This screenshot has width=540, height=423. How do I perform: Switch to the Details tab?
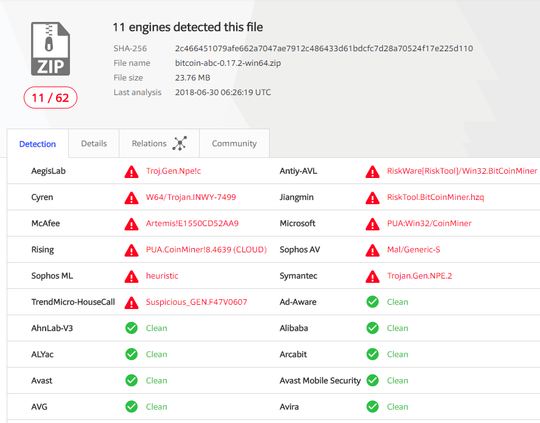click(x=94, y=143)
